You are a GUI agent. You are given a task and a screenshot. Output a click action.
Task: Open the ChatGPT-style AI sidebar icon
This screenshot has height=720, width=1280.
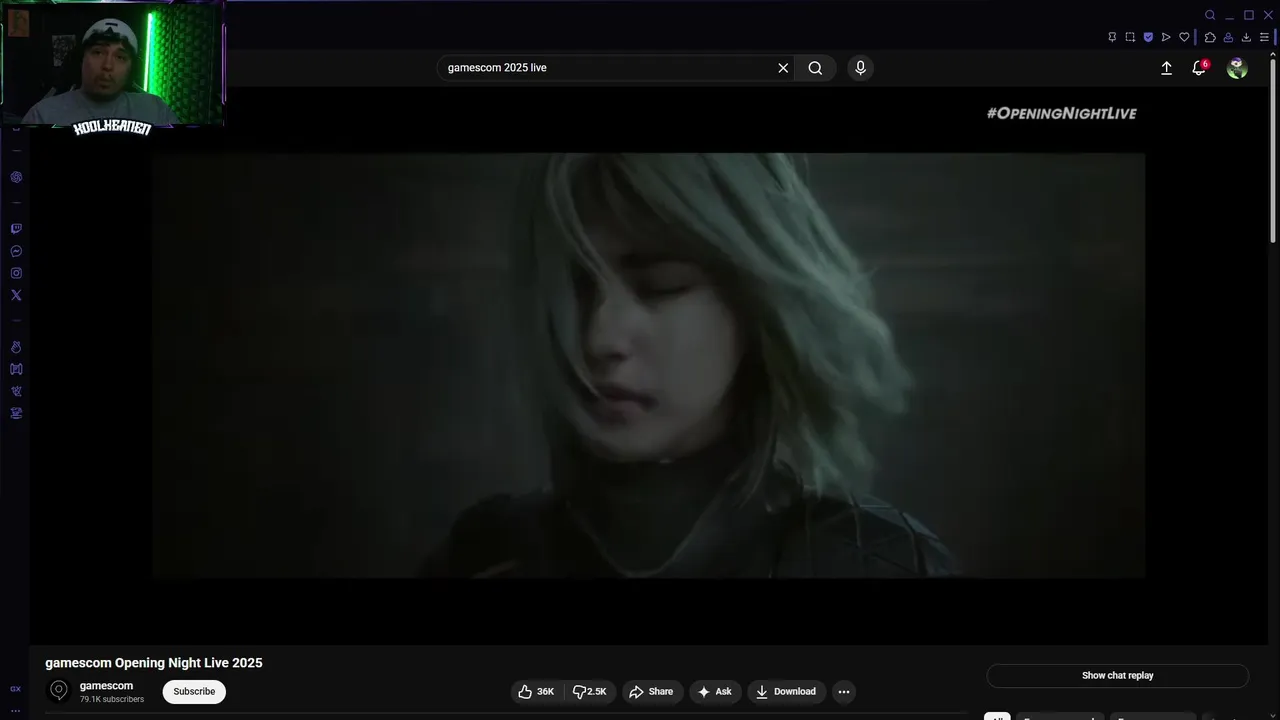(16, 177)
